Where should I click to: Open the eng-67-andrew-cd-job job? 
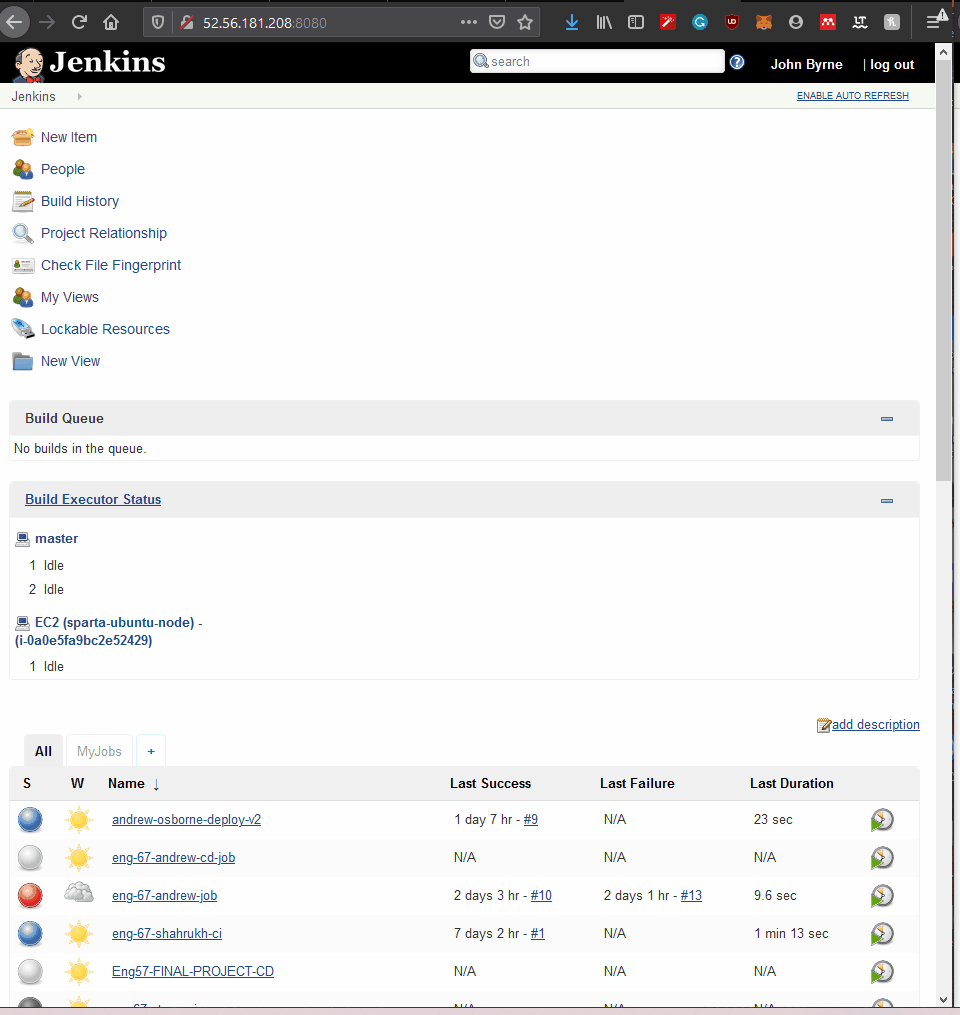tap(173, 858)
